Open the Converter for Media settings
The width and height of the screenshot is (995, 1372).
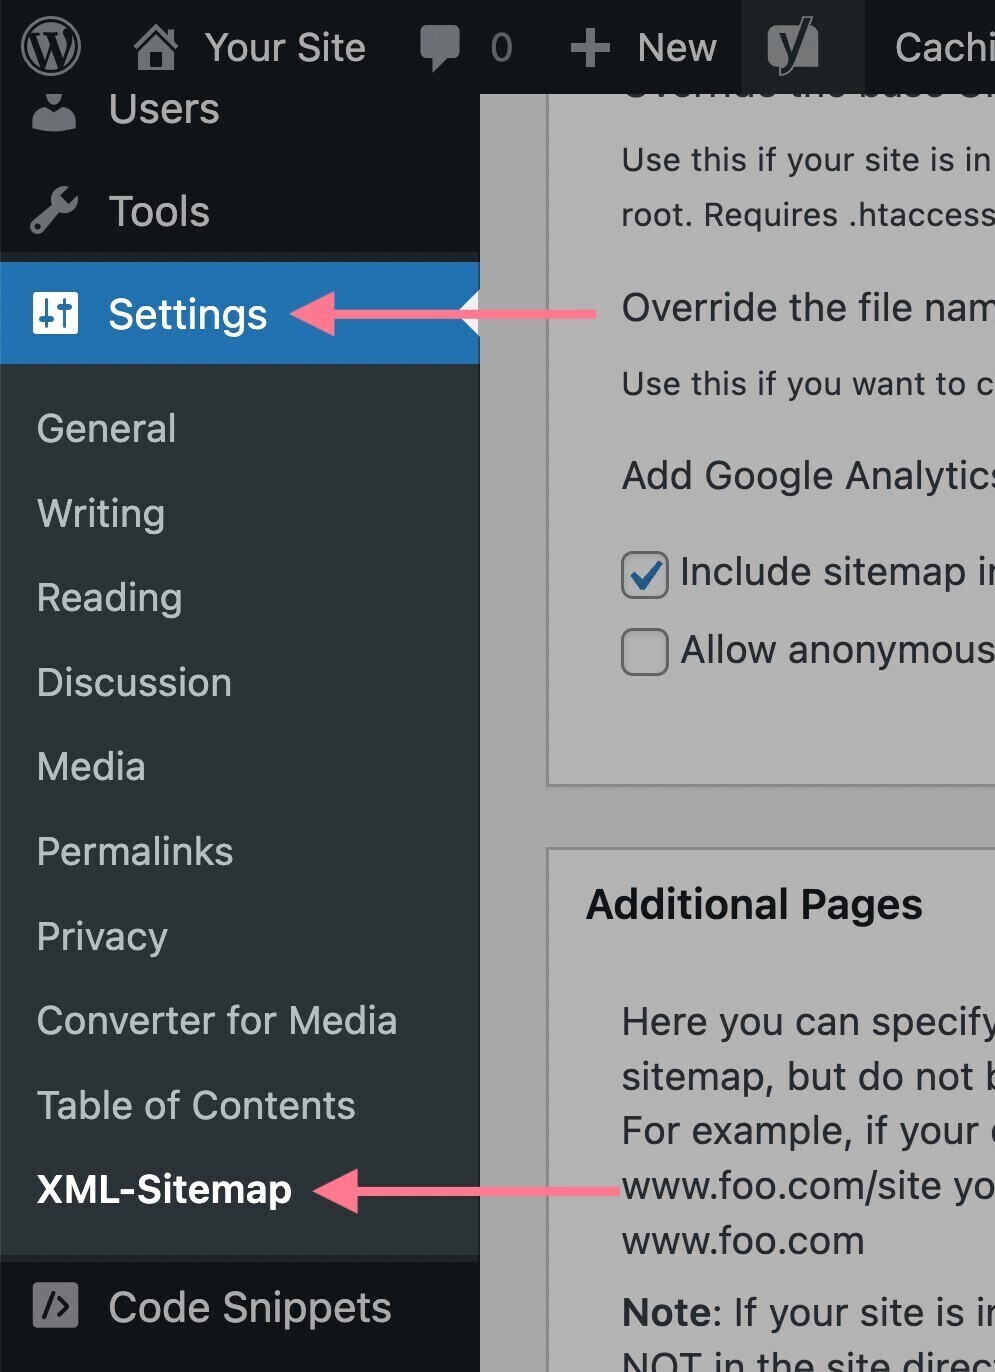click(x=216, y=1020)
